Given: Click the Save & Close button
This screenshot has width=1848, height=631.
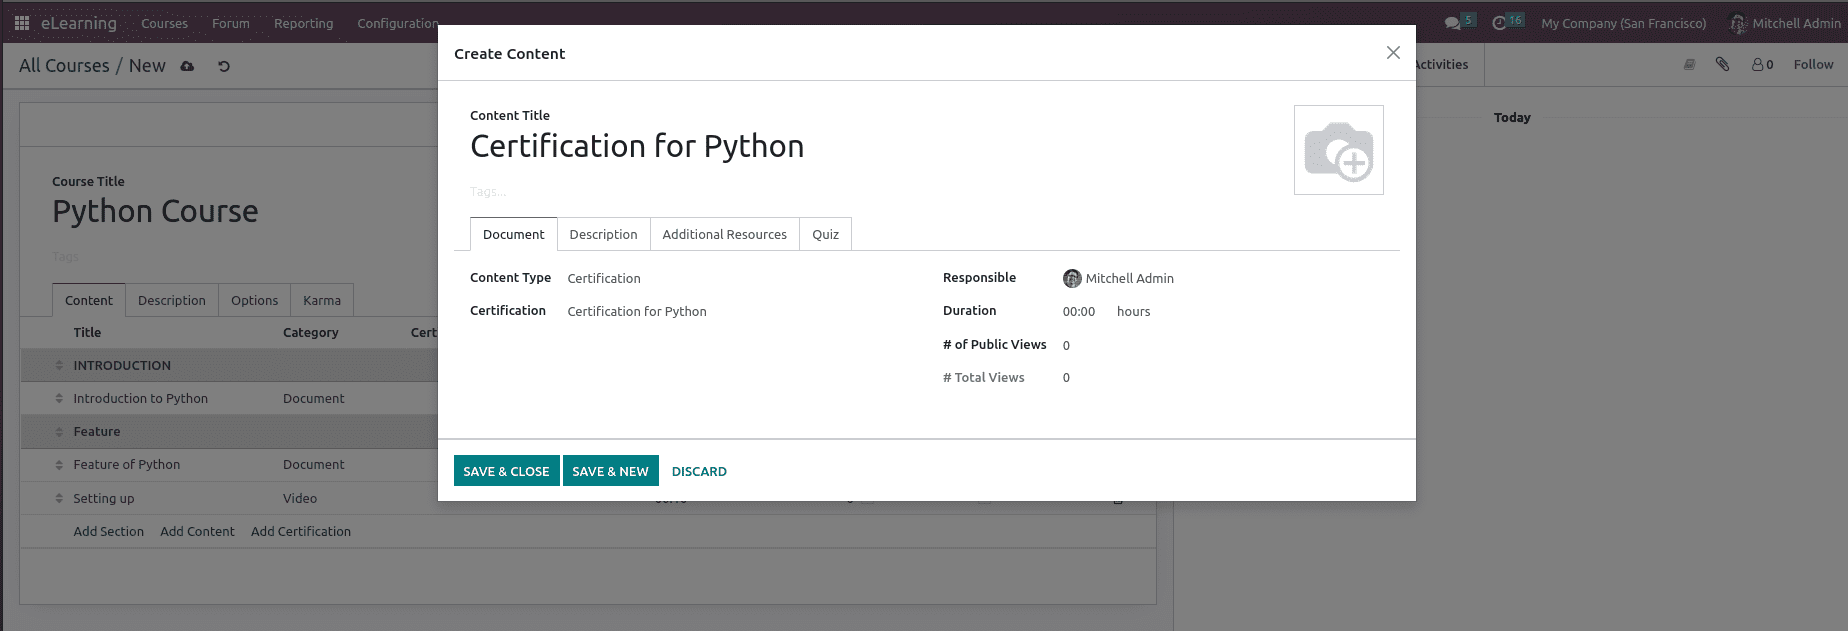Looking at the screenshot, I should (506, 471).
